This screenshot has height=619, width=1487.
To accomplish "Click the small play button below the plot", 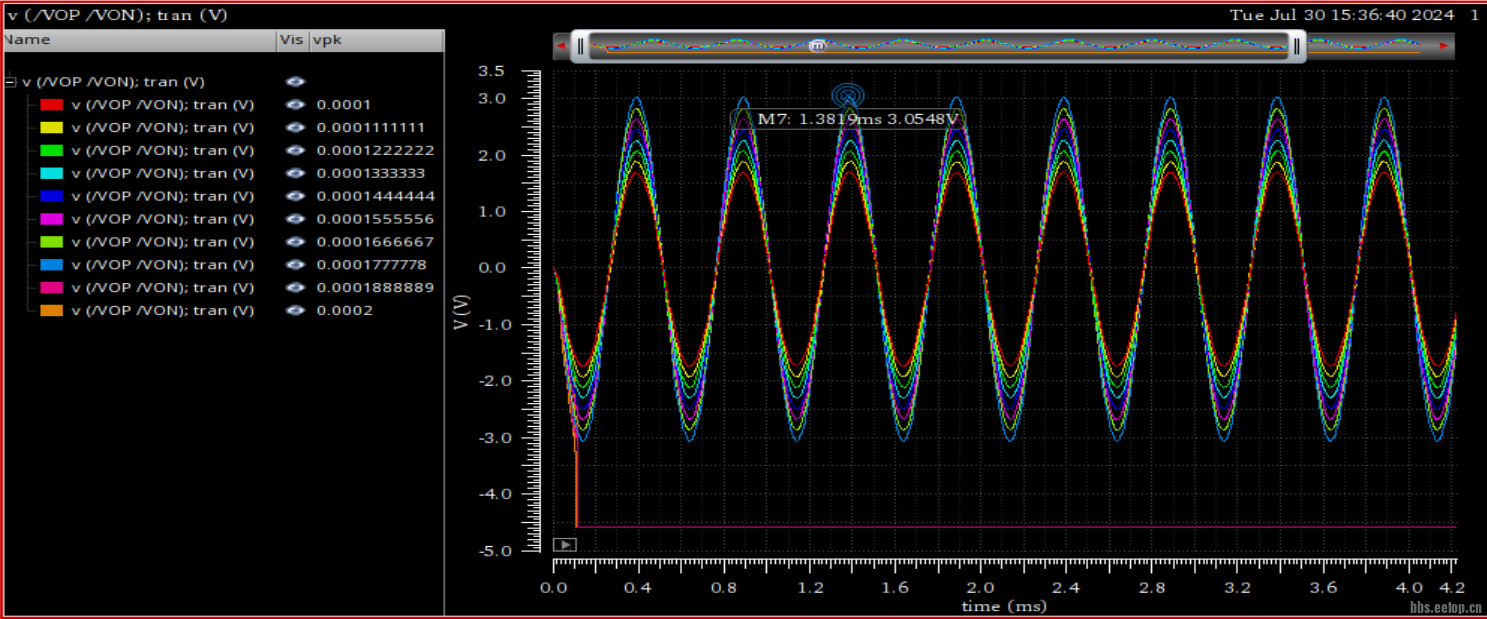I will [x=564, y=545].
